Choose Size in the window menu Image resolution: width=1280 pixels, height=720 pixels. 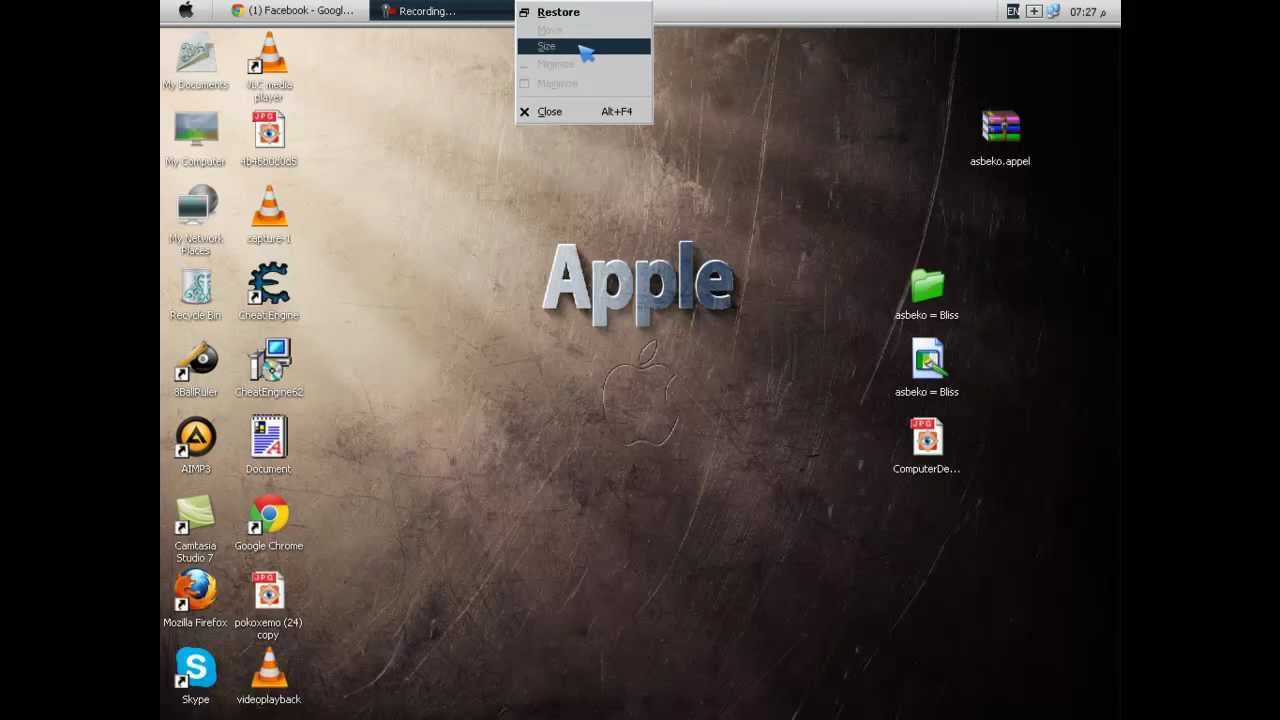point(584,46)
